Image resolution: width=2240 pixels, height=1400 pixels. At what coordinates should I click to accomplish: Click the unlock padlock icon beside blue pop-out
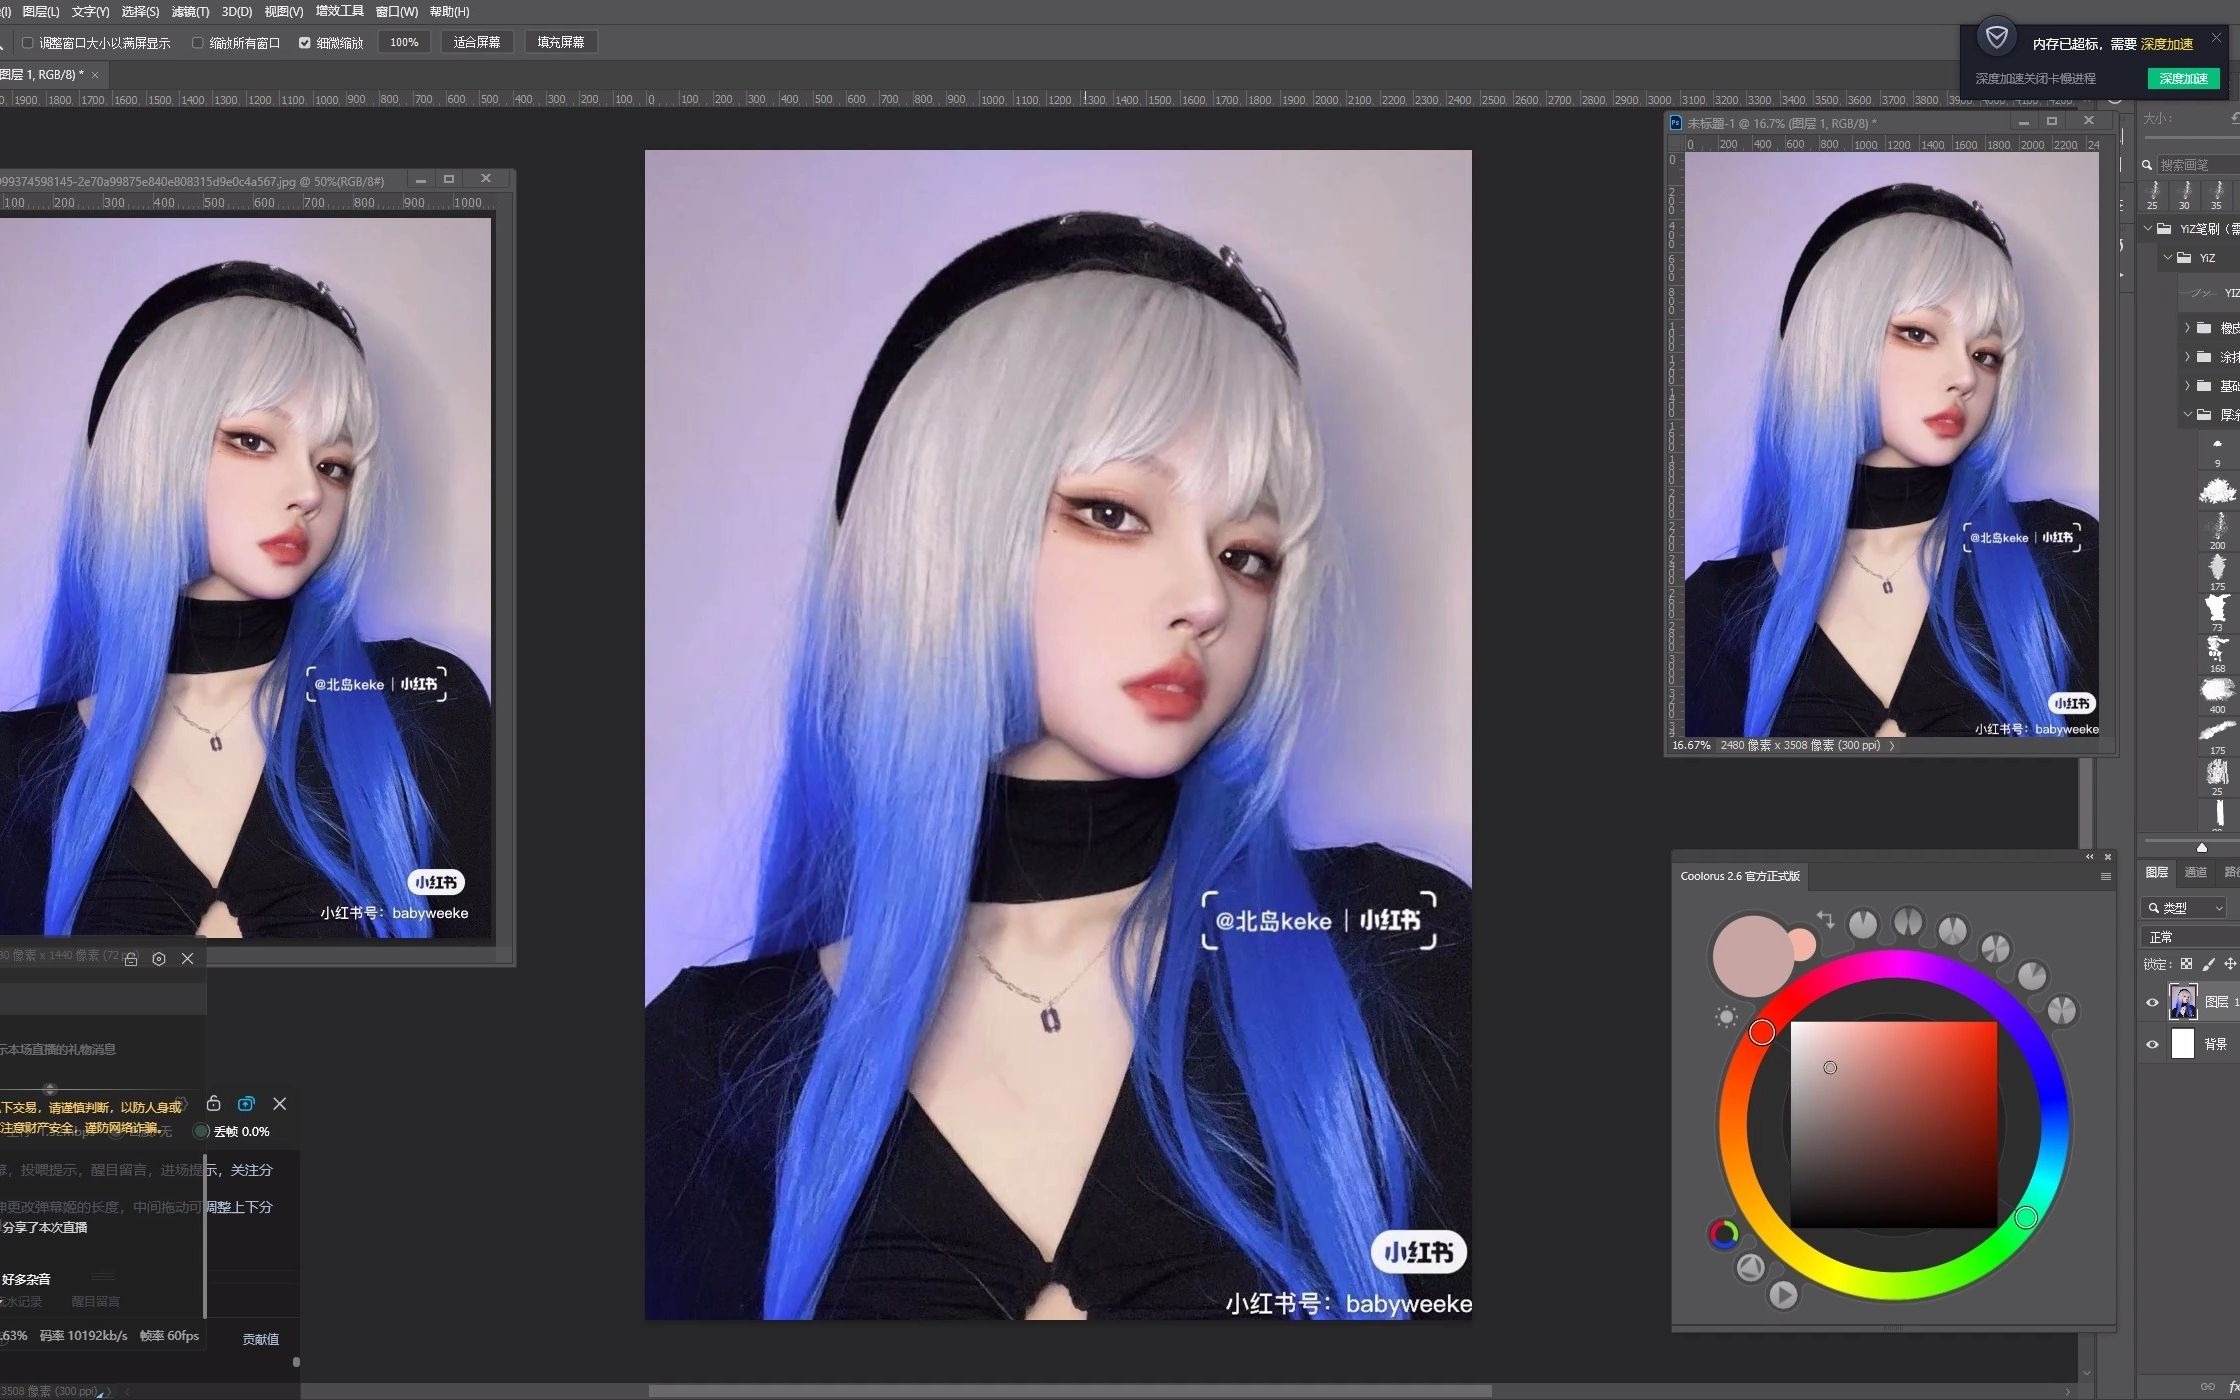point(213,1103)
